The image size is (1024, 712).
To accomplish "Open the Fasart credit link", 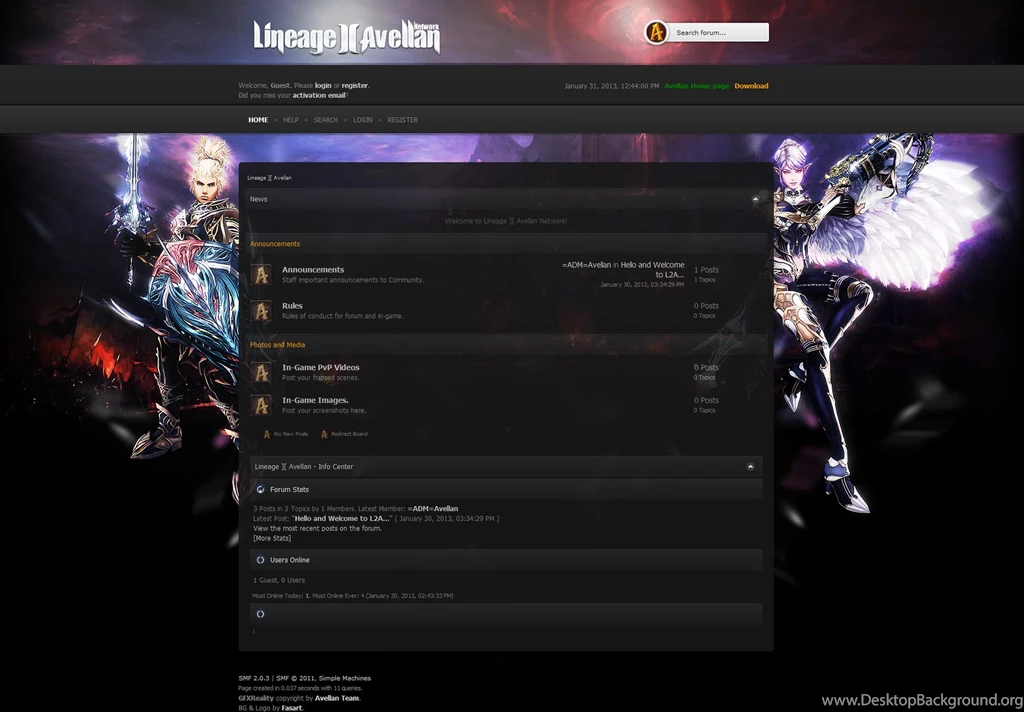I will coord(291,708).
